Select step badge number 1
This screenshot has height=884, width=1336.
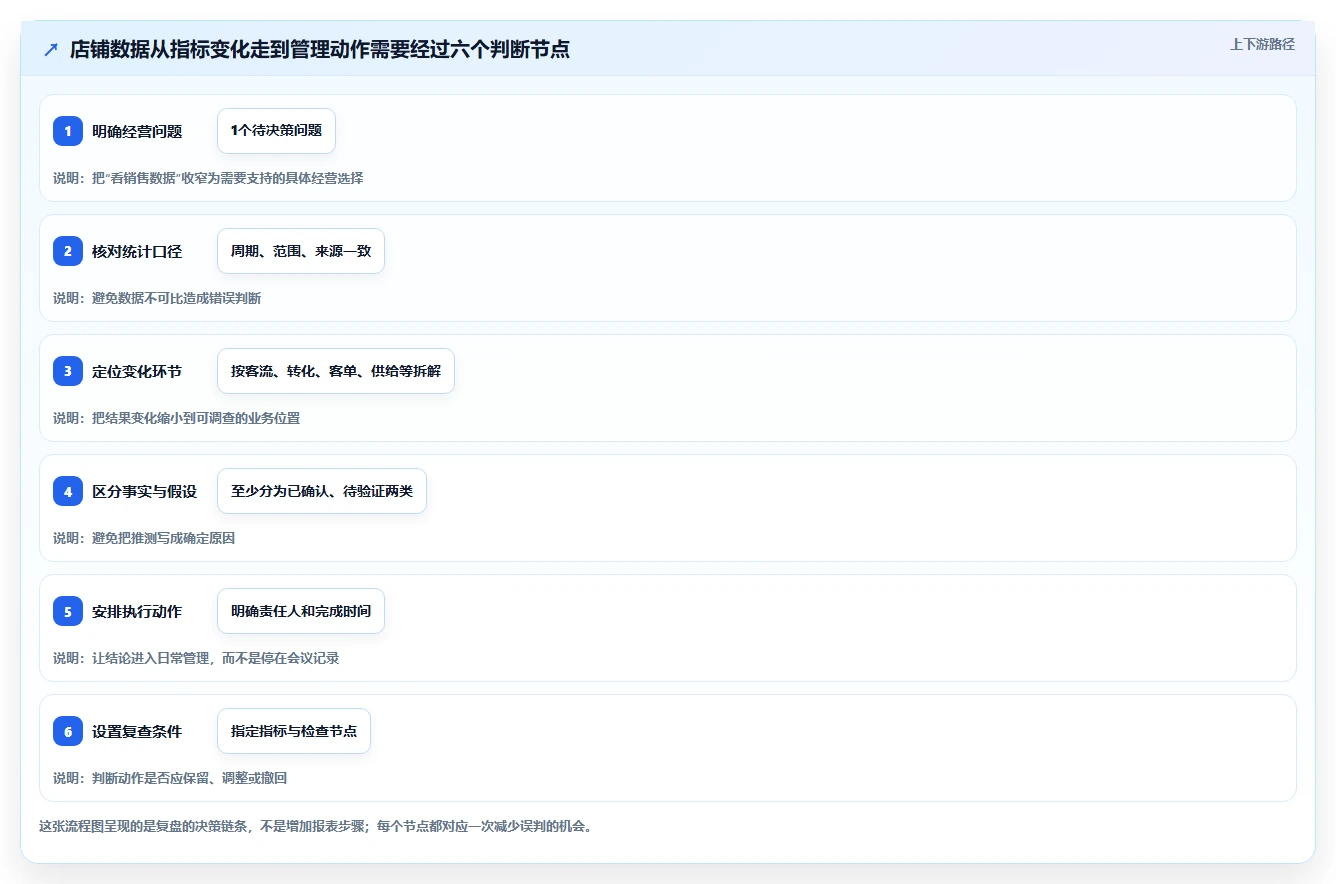click(68, 131)
